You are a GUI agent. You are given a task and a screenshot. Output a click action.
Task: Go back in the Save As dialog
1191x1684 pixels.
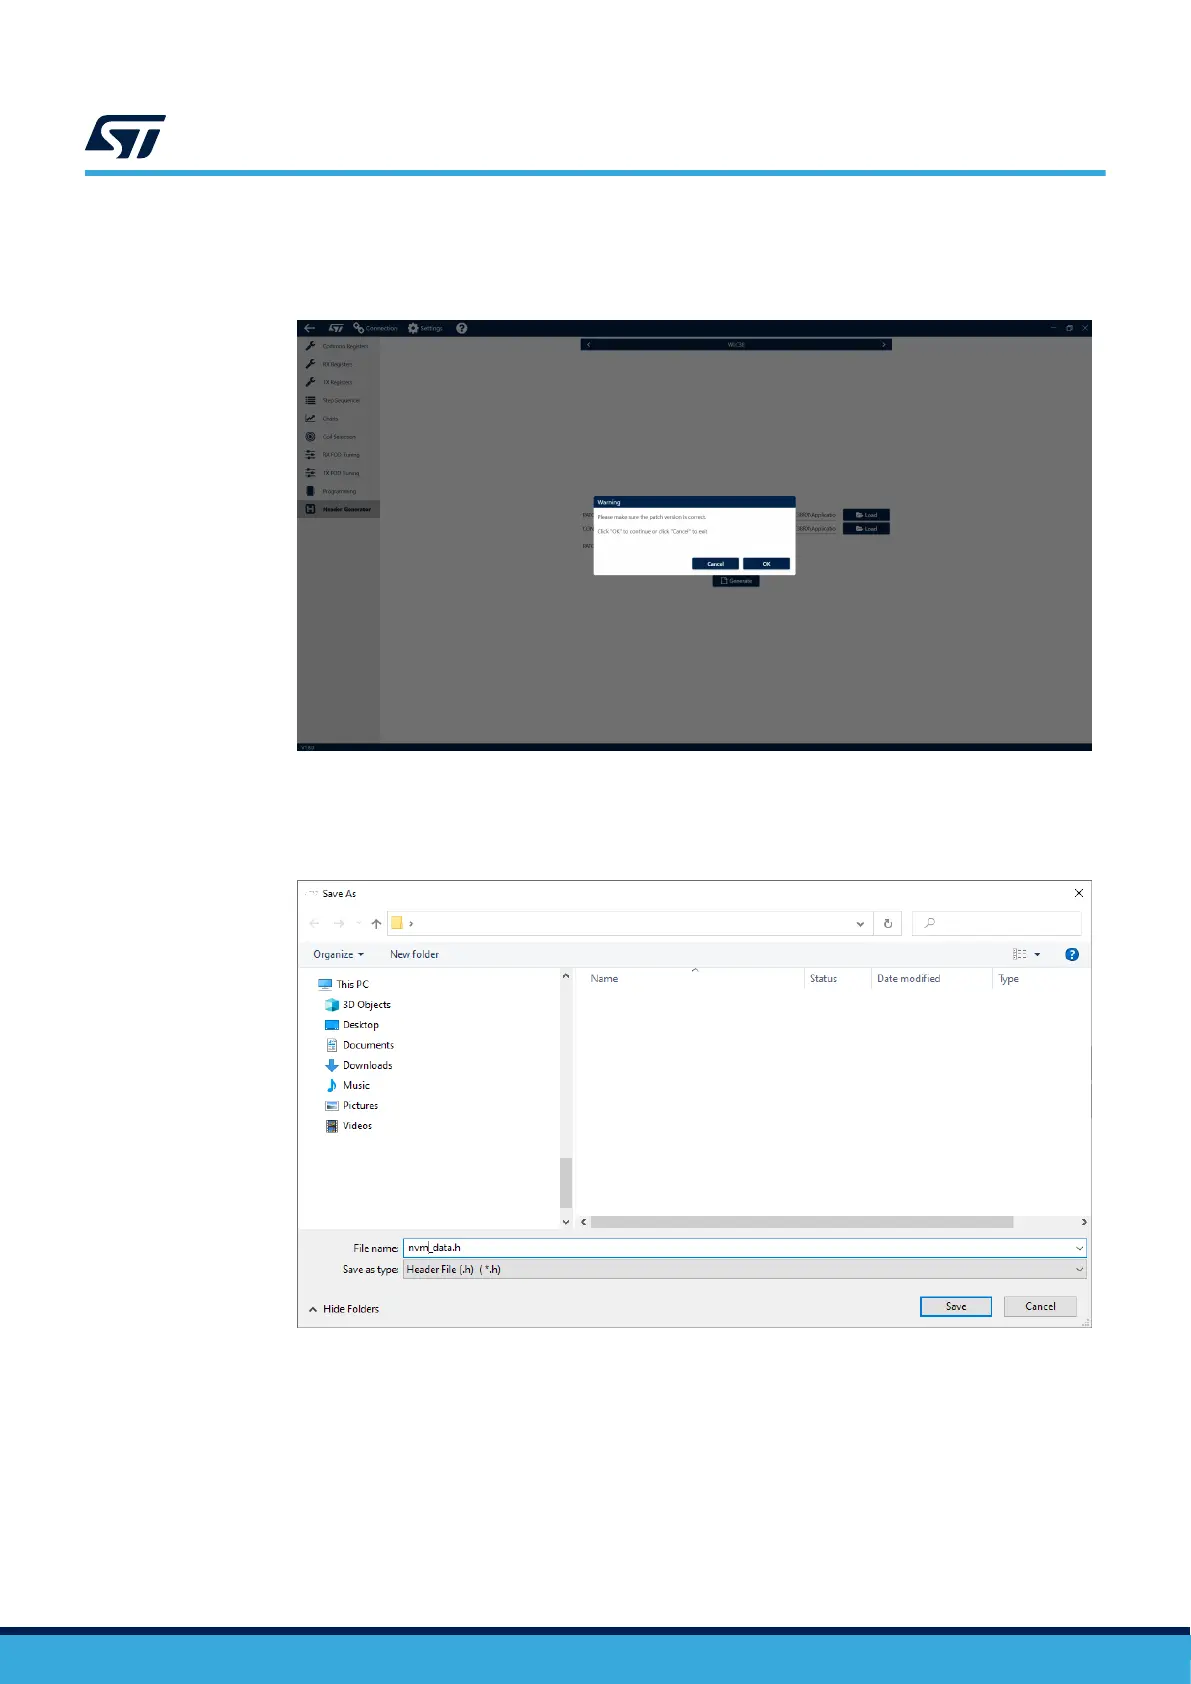[315, 923]
